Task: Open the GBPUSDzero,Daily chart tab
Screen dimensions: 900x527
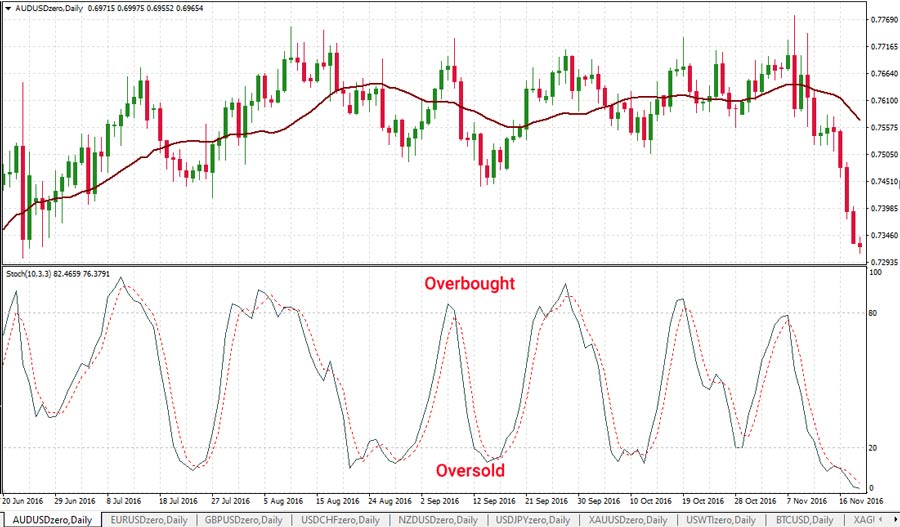Action: click(242, 519)
